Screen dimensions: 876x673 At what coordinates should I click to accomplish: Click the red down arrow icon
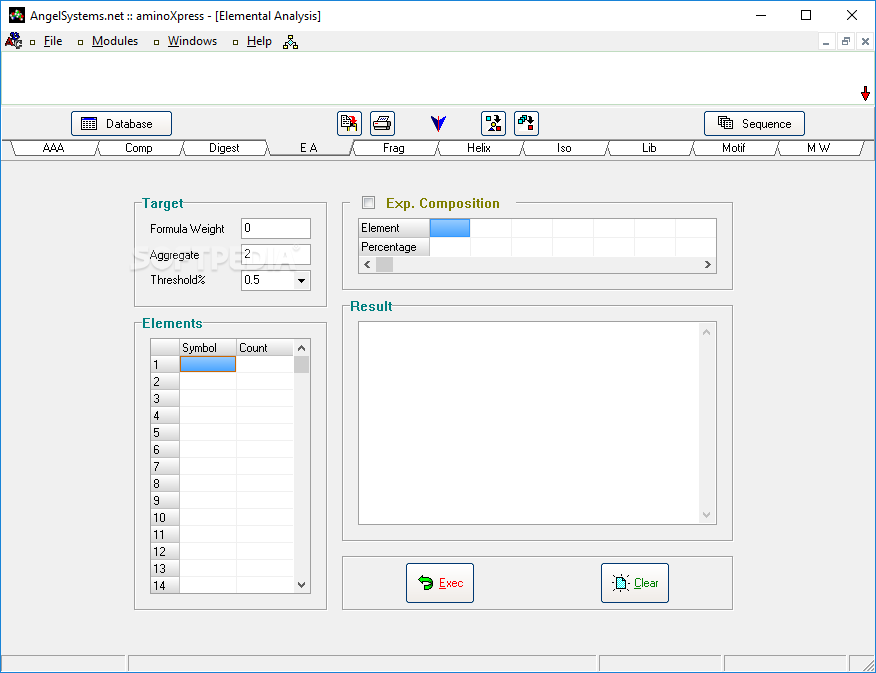tap(865, 93)
